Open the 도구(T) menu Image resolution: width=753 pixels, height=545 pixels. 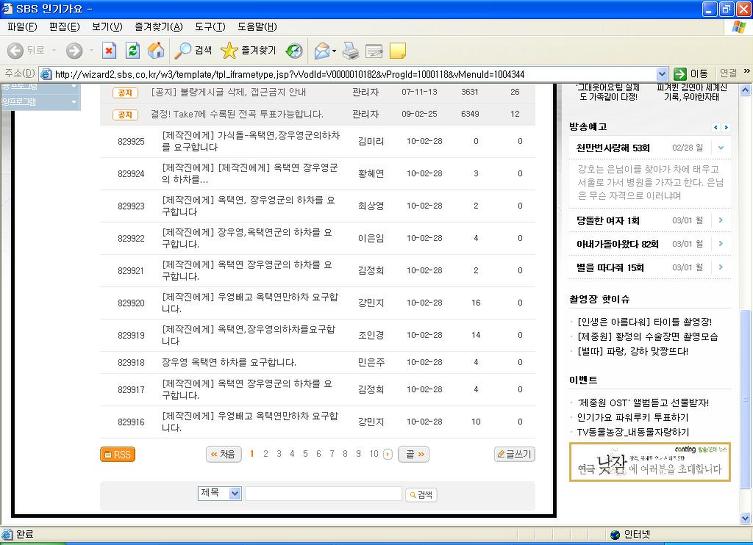point(210,27)
